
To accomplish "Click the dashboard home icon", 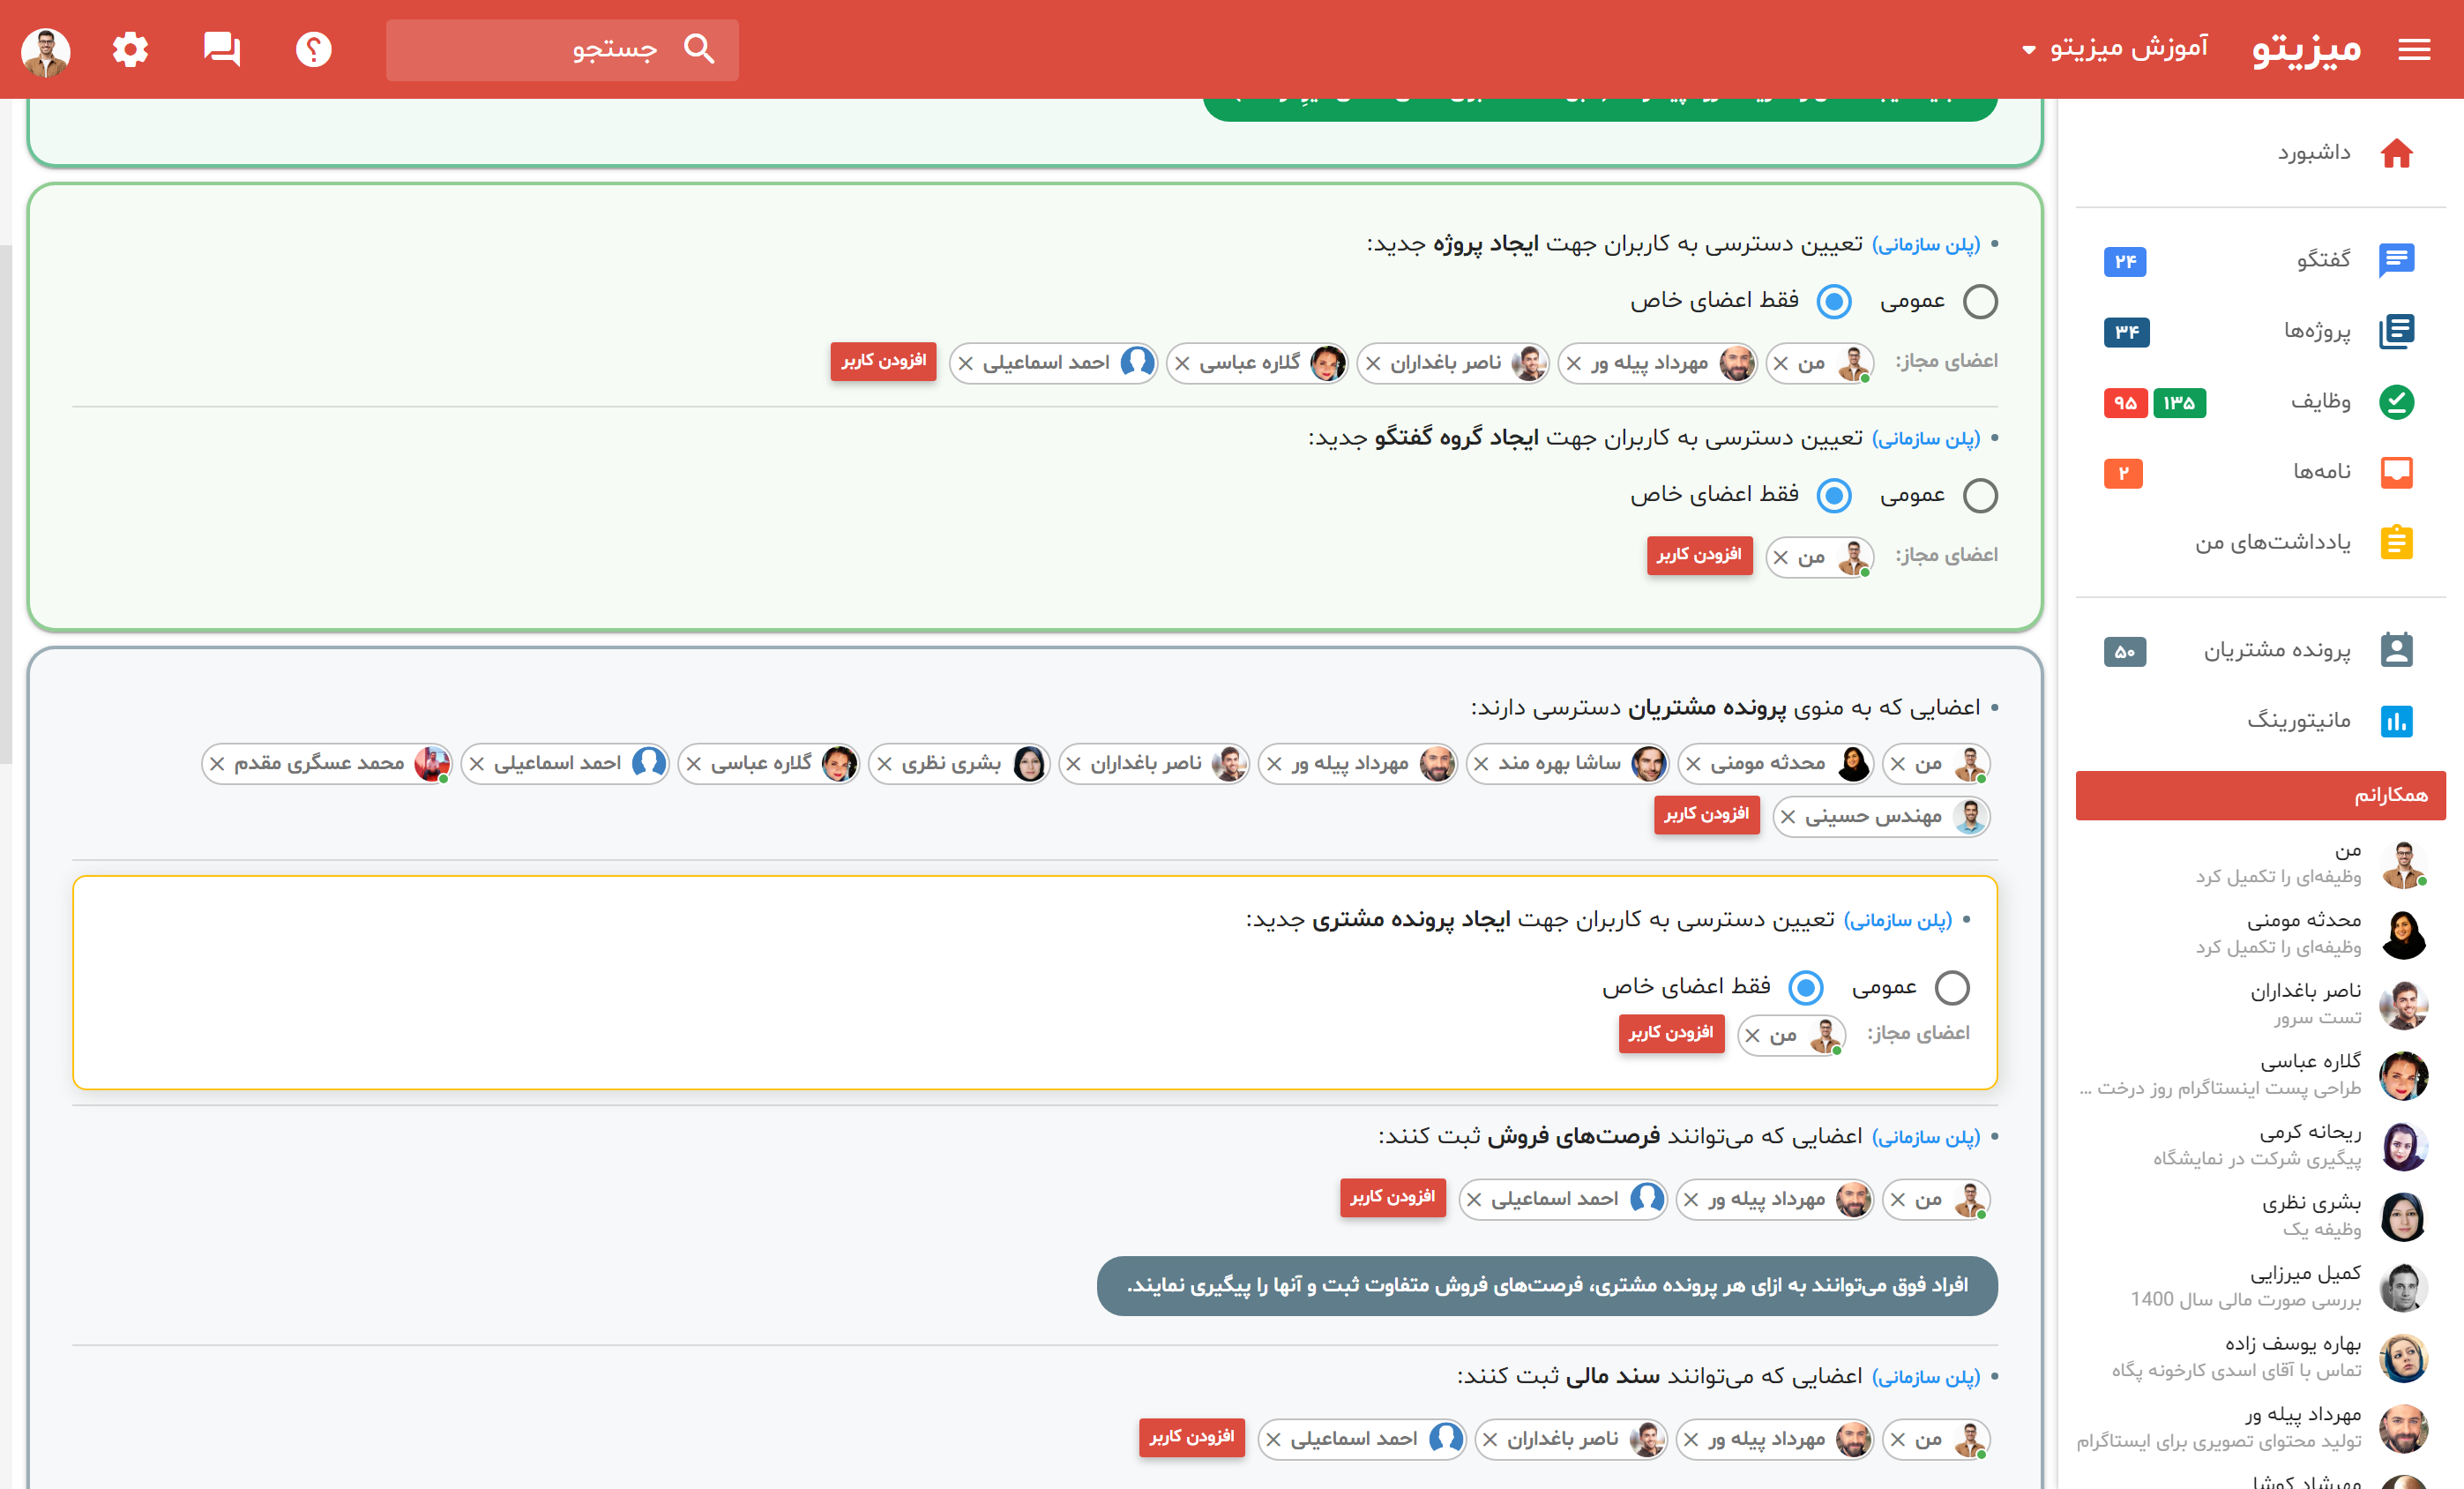I will click(2396, 153).
